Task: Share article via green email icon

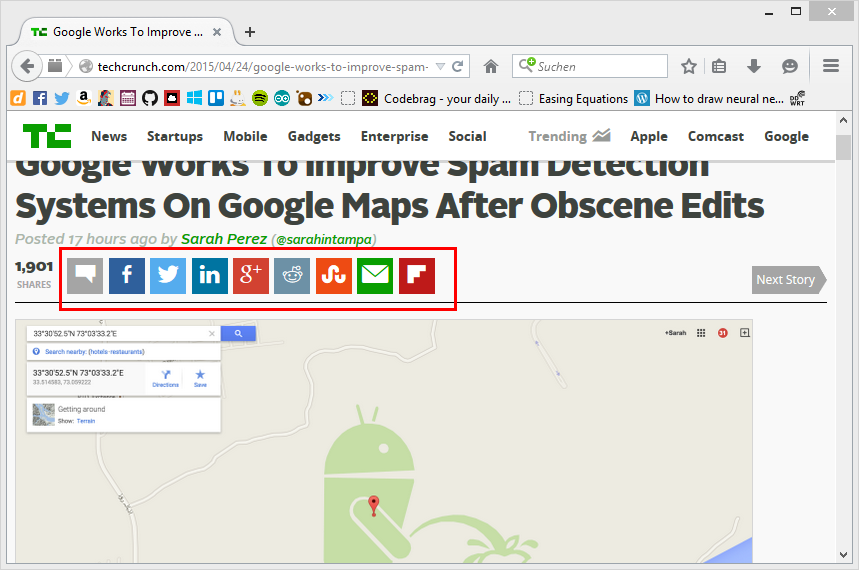Action: click(x=375, y=276)
